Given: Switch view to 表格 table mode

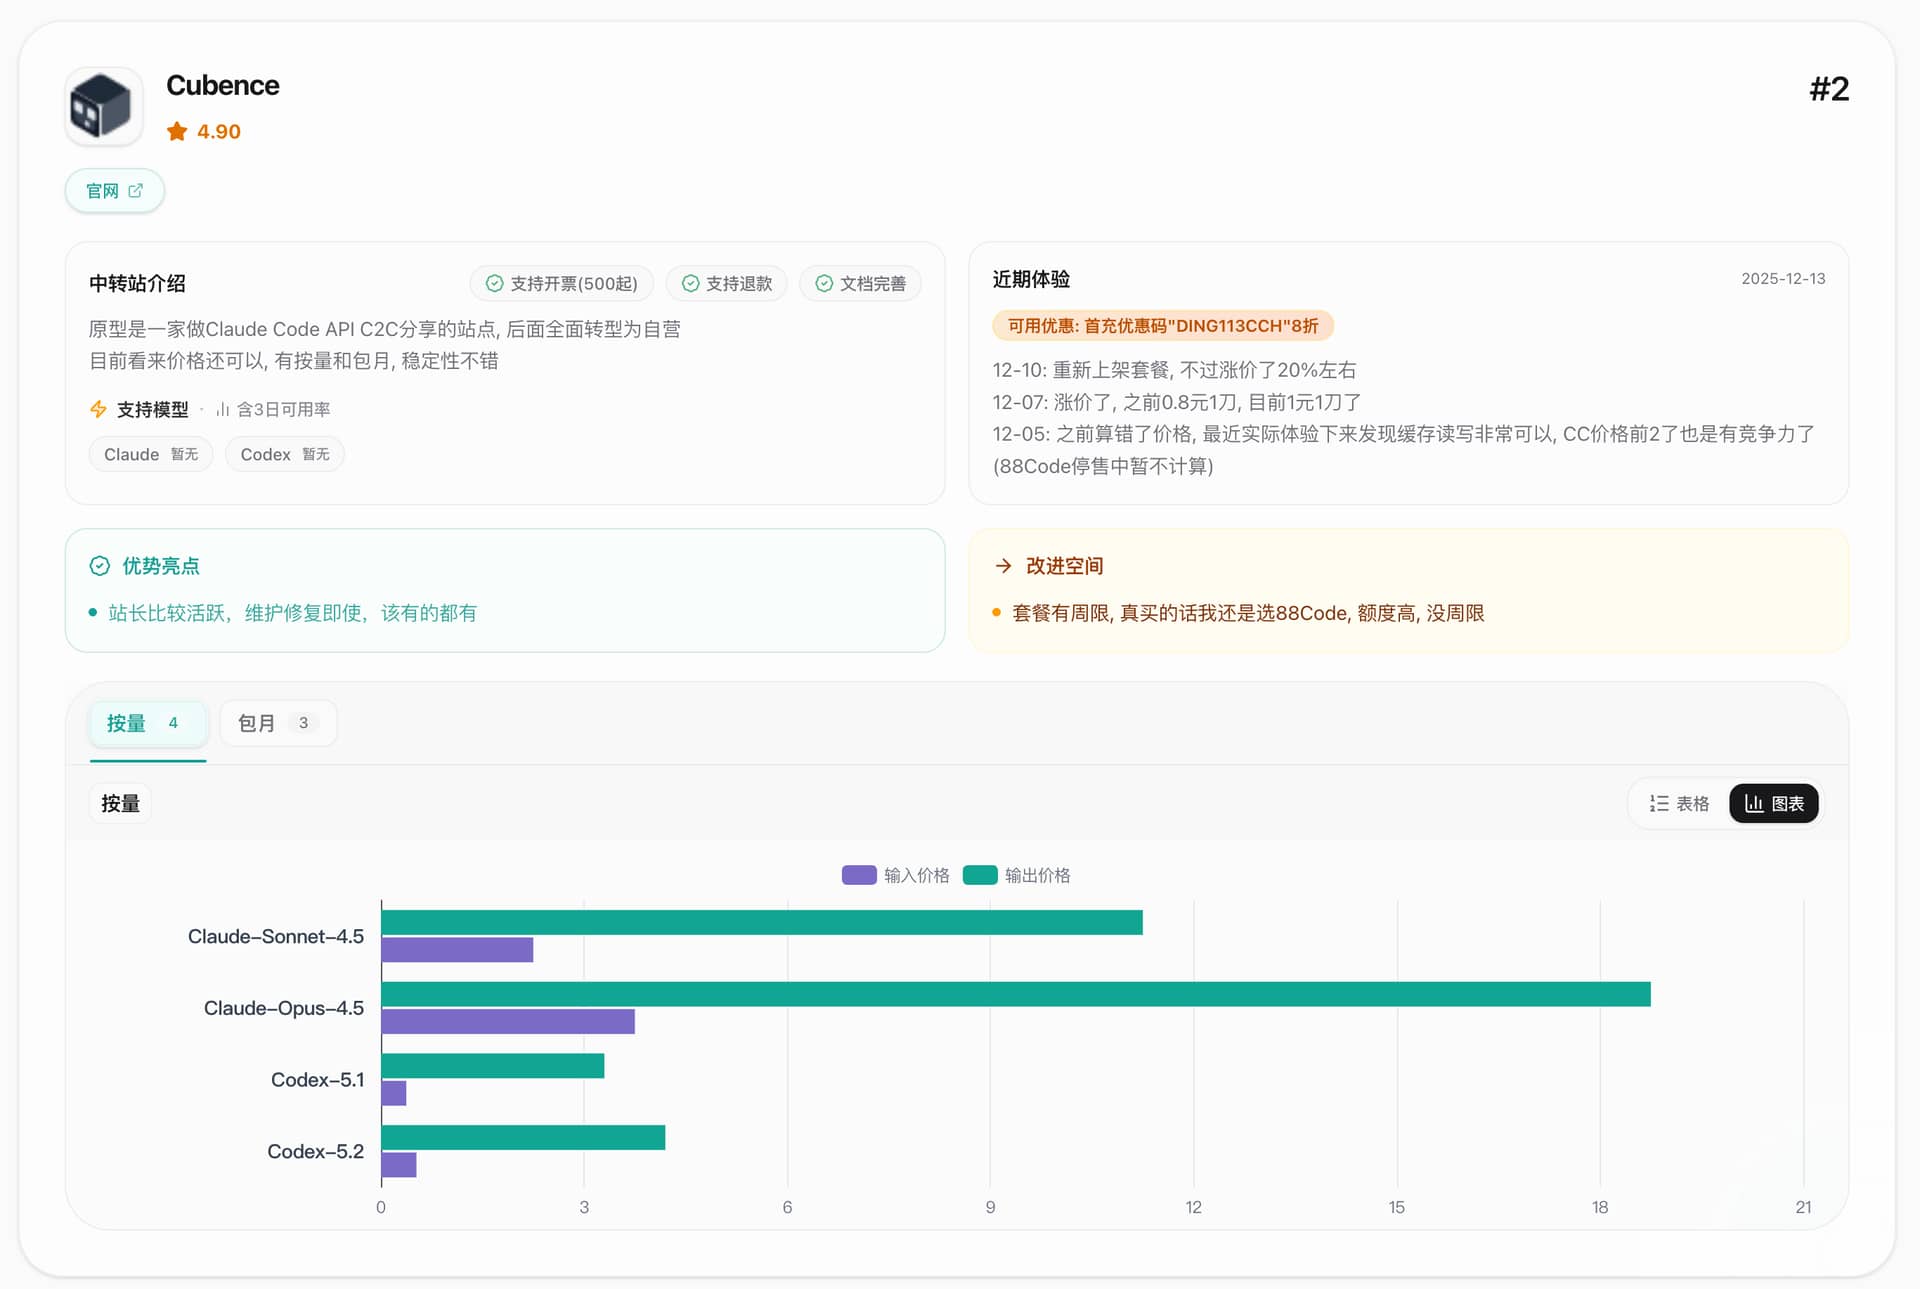Looking at the screenshot, I should point(1679,804).
